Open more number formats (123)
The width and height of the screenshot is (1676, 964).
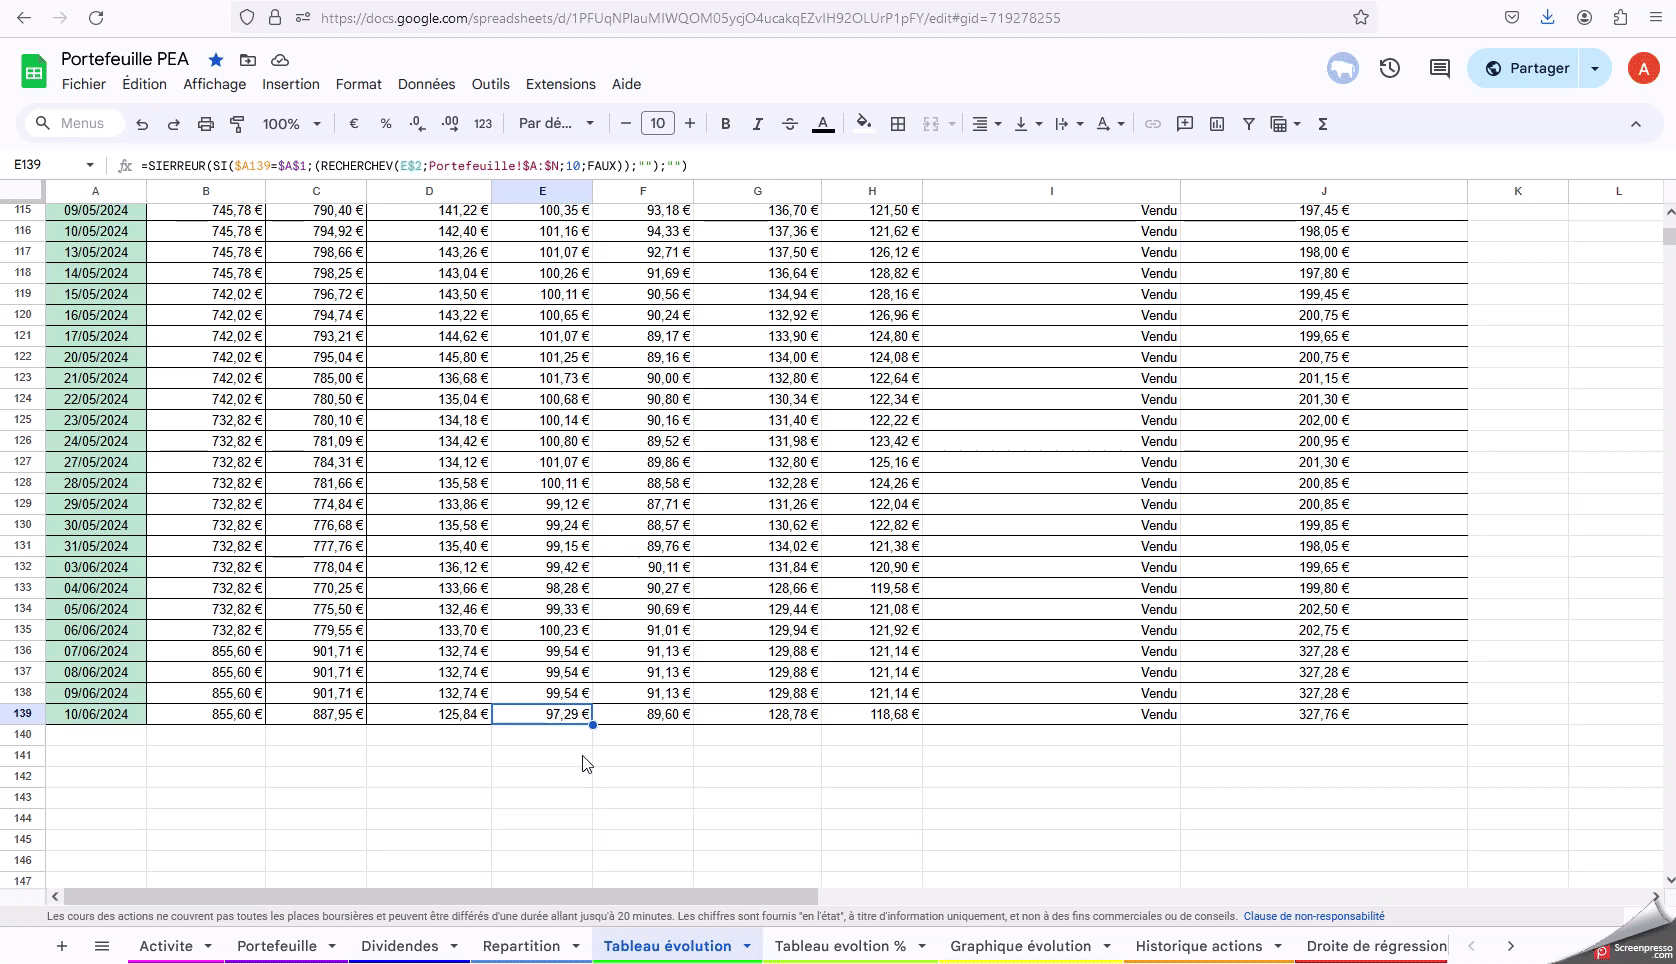[x=483, y=124]
